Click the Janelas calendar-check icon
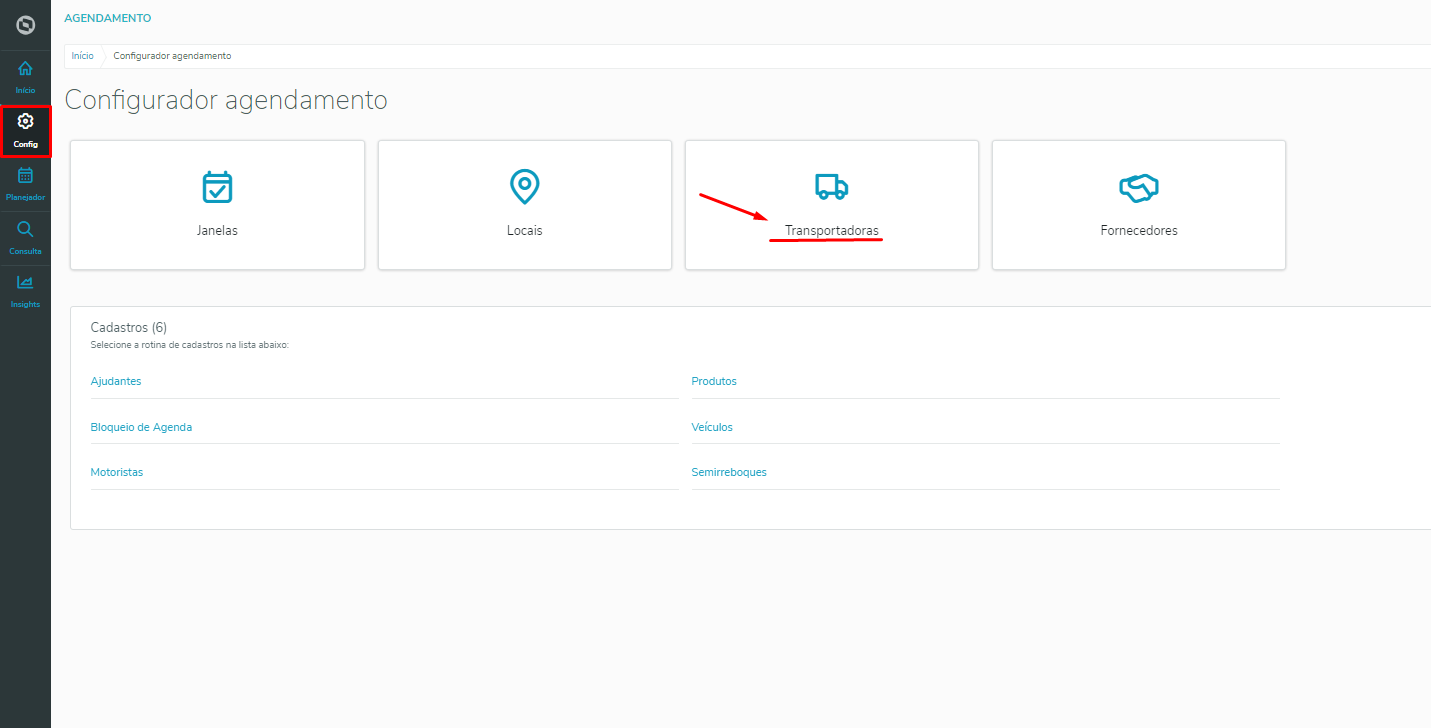This screenshot has height=728, width=1431. [x=217, y=187]
